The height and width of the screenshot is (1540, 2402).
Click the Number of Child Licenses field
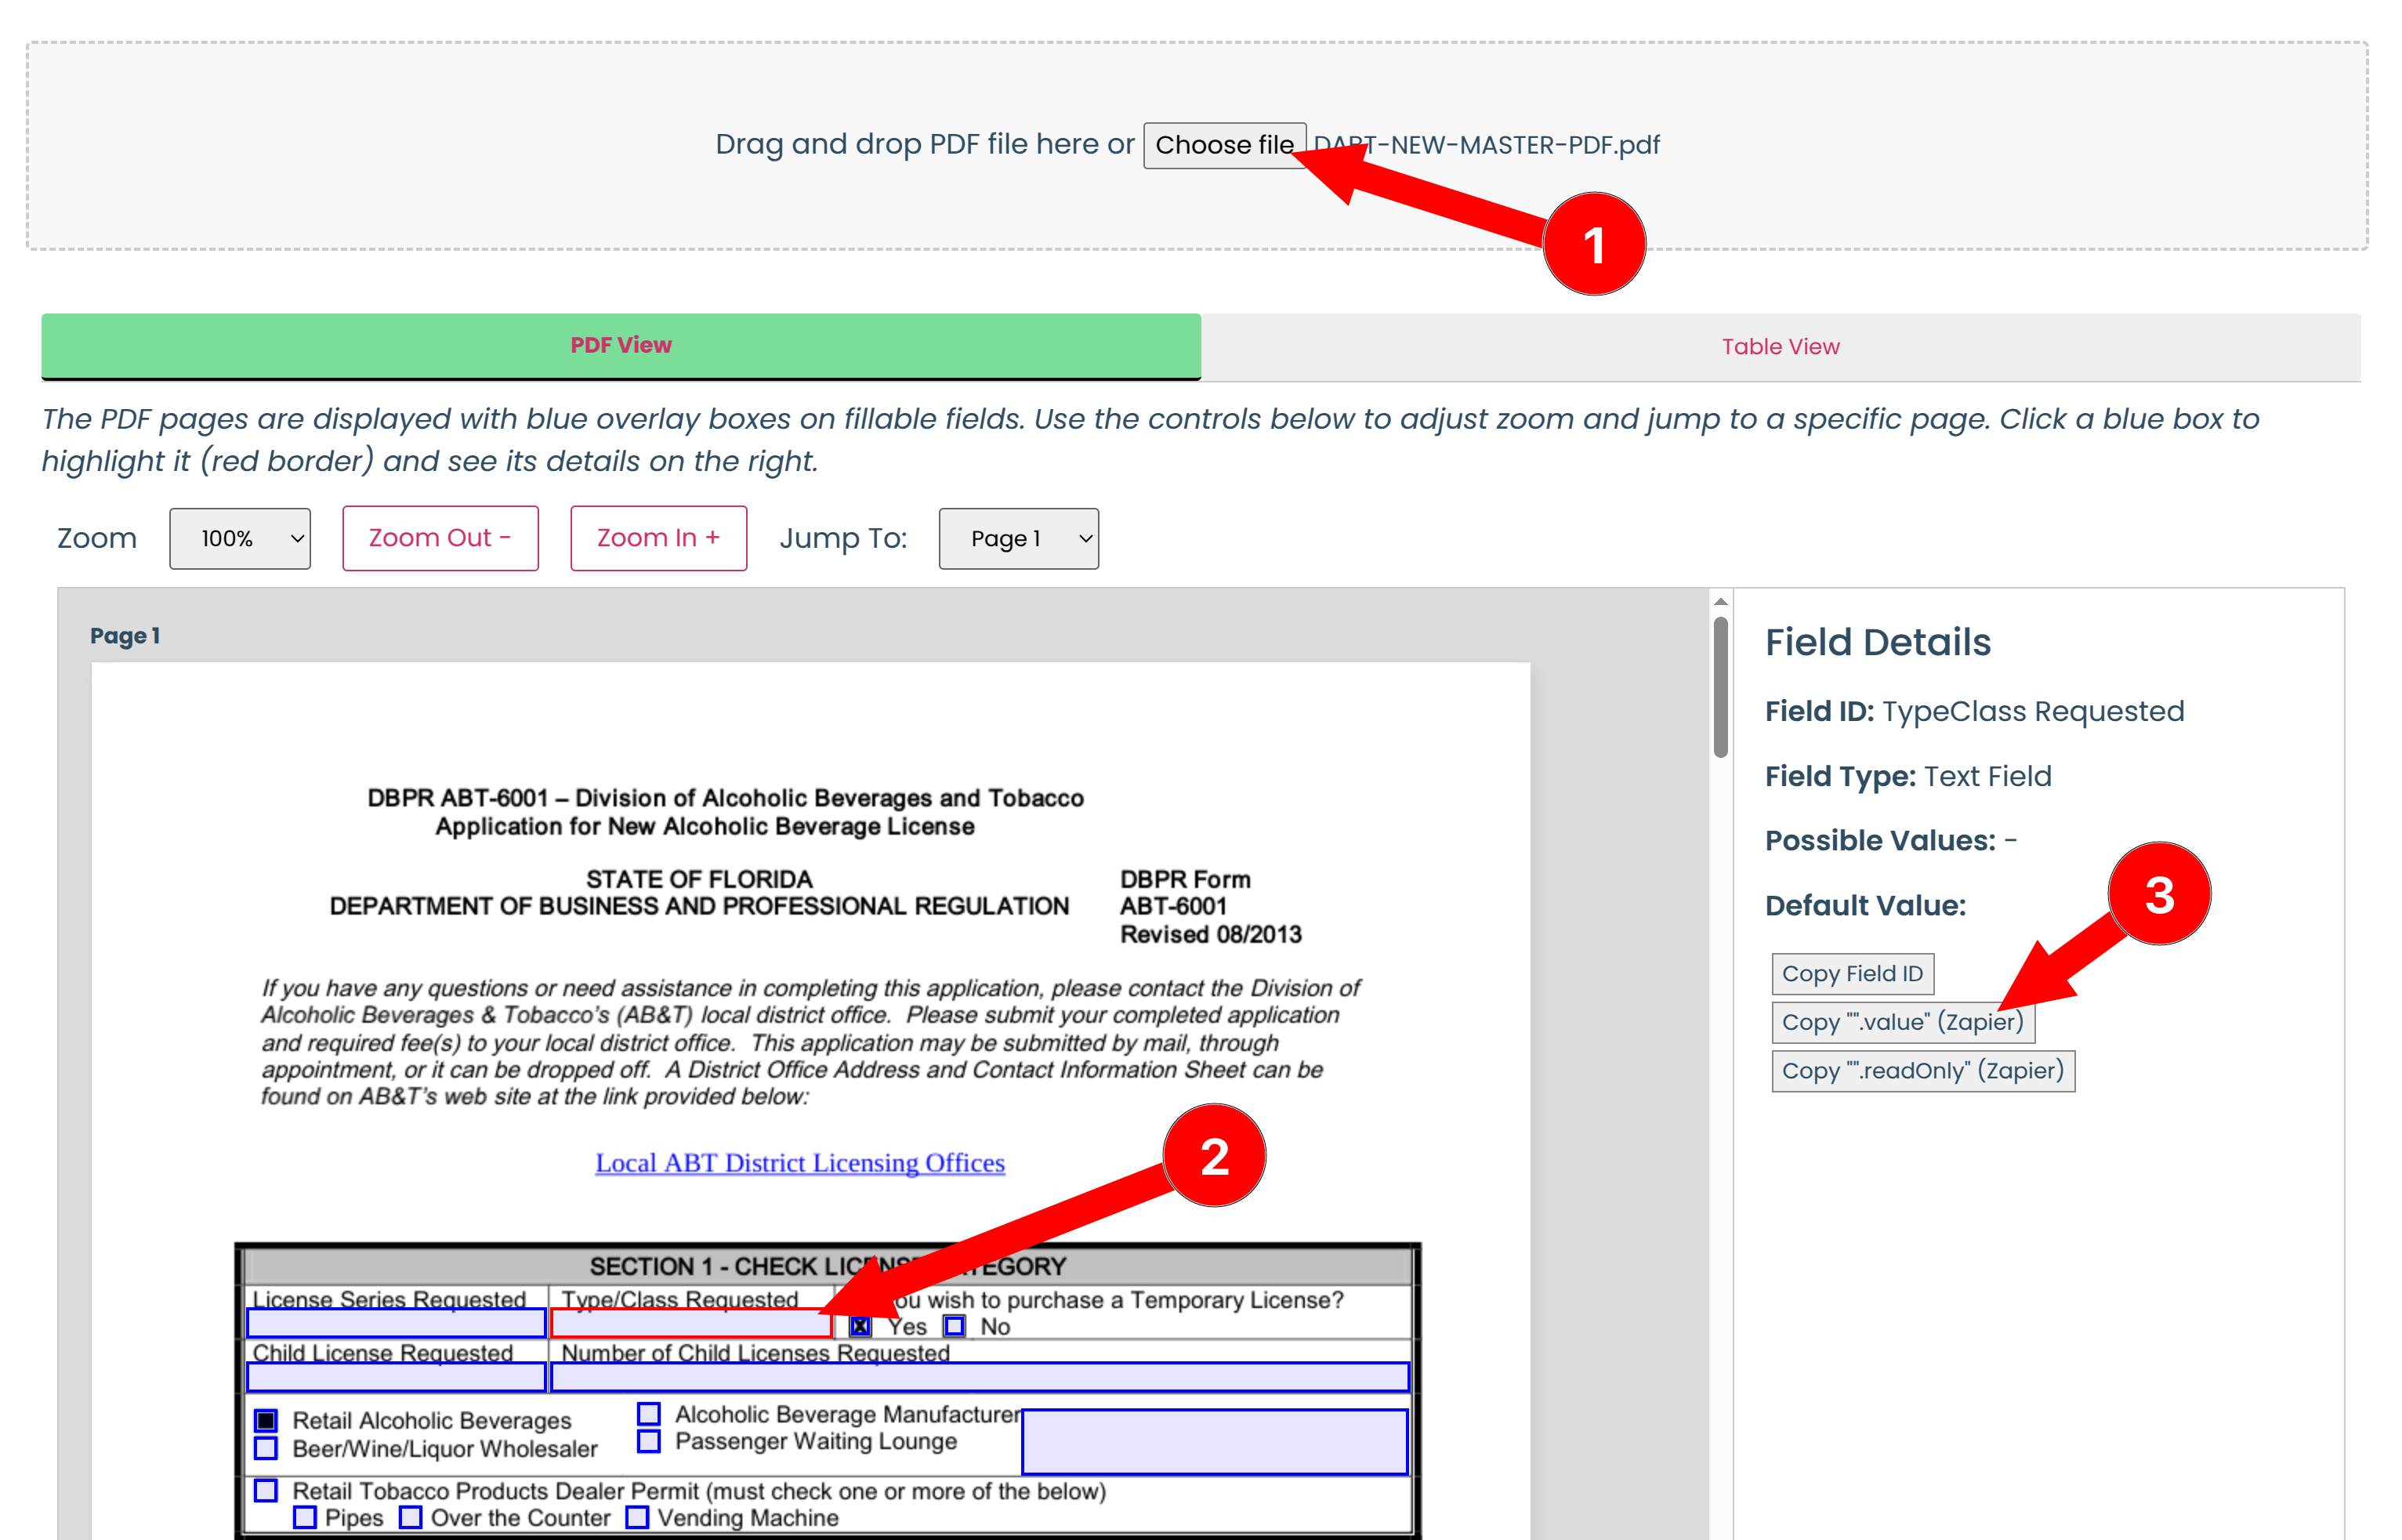click(979, 1377)
